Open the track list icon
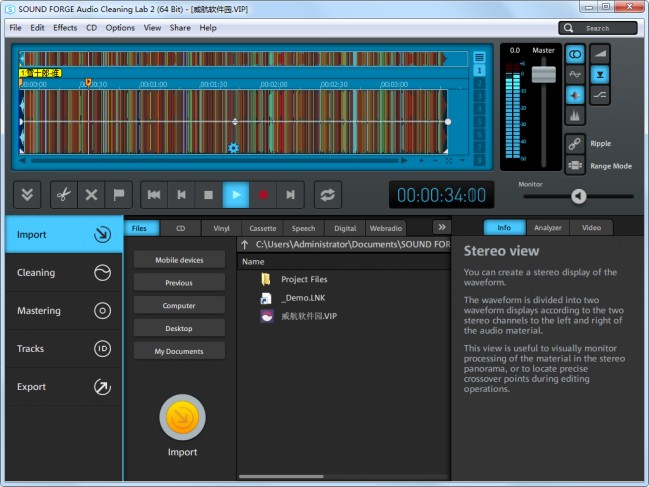 tap(479, 57)
